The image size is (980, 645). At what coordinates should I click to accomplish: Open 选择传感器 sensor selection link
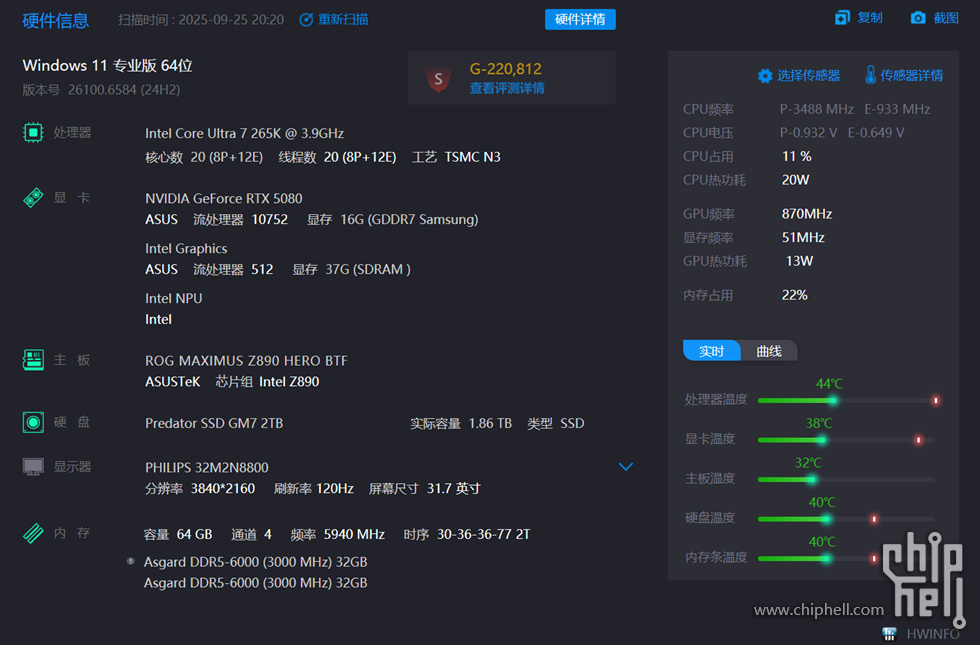point(809,76)
